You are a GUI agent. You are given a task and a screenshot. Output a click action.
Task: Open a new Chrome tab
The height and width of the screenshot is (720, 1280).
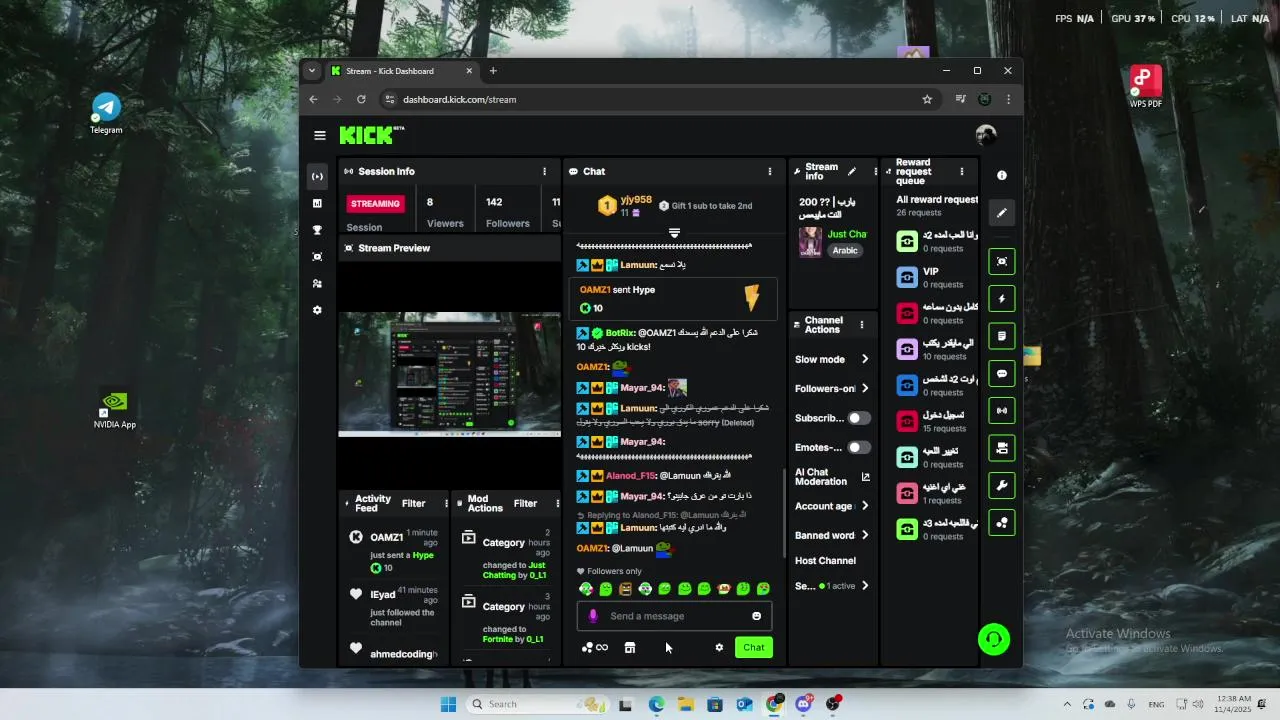[x=493, y=71]
